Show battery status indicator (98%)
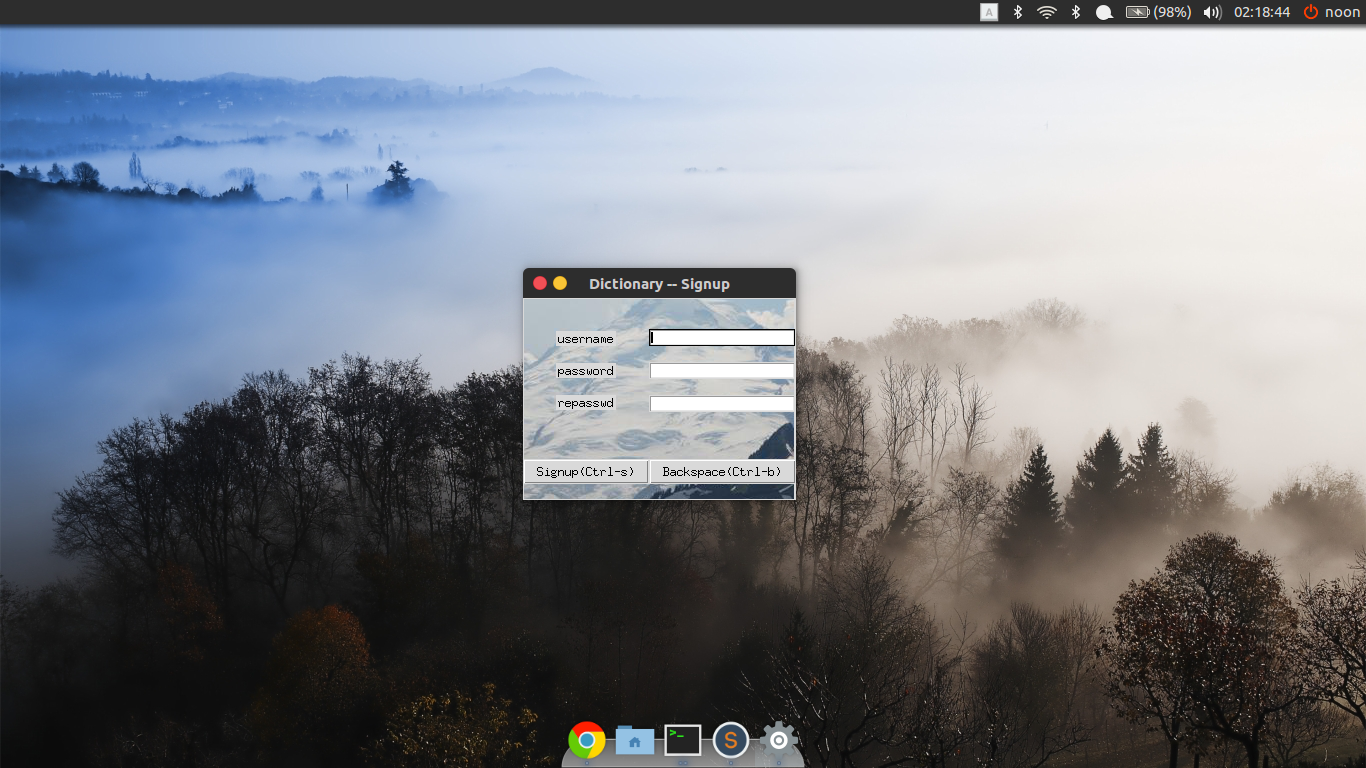 pos(1158,12)
